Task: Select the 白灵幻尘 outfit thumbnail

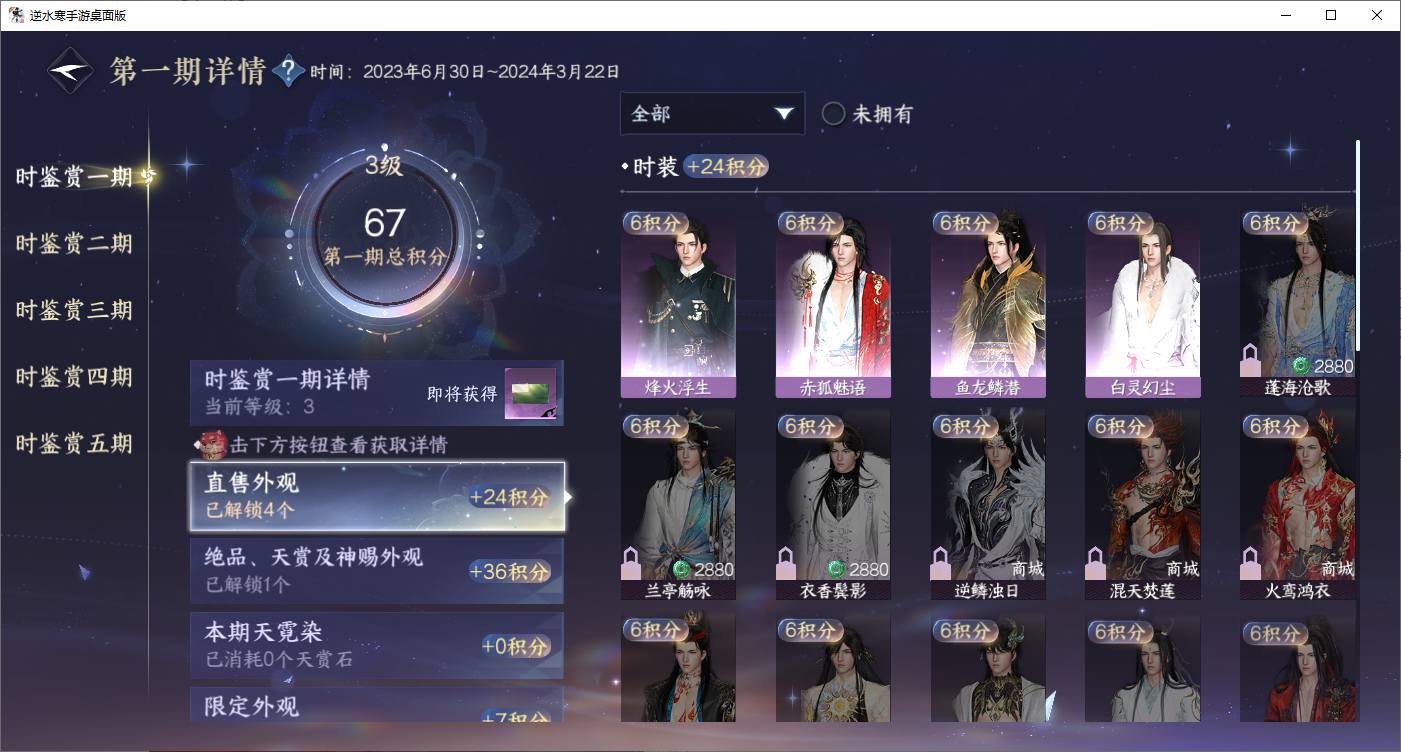Action: point(1143,303)
